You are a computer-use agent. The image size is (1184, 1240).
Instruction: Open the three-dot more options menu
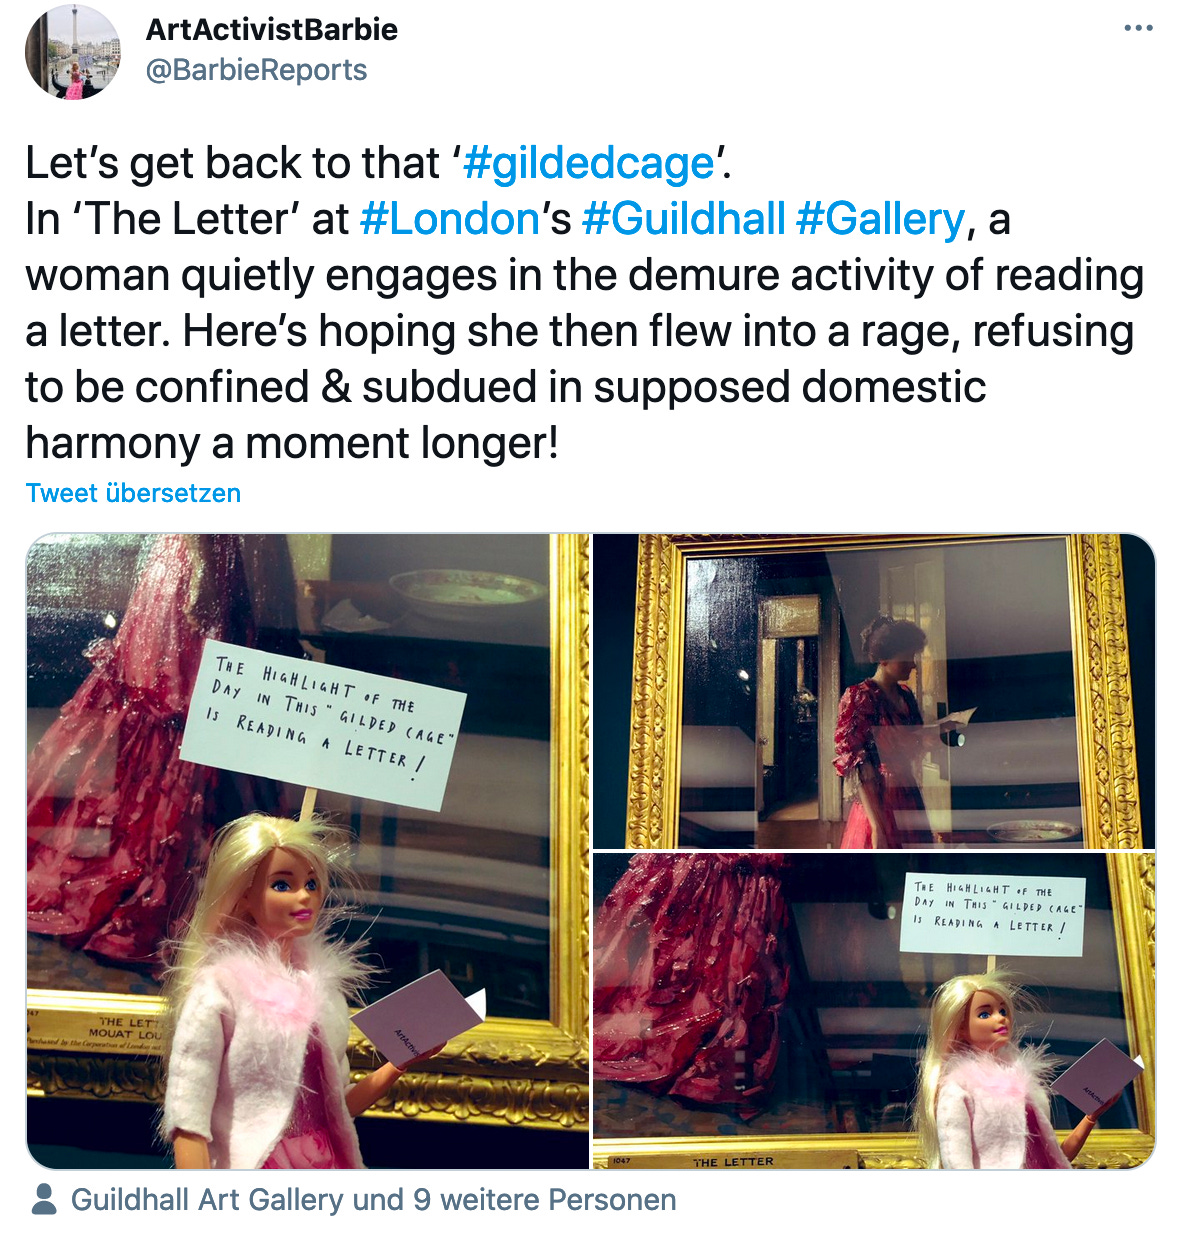pos(1138,28)
